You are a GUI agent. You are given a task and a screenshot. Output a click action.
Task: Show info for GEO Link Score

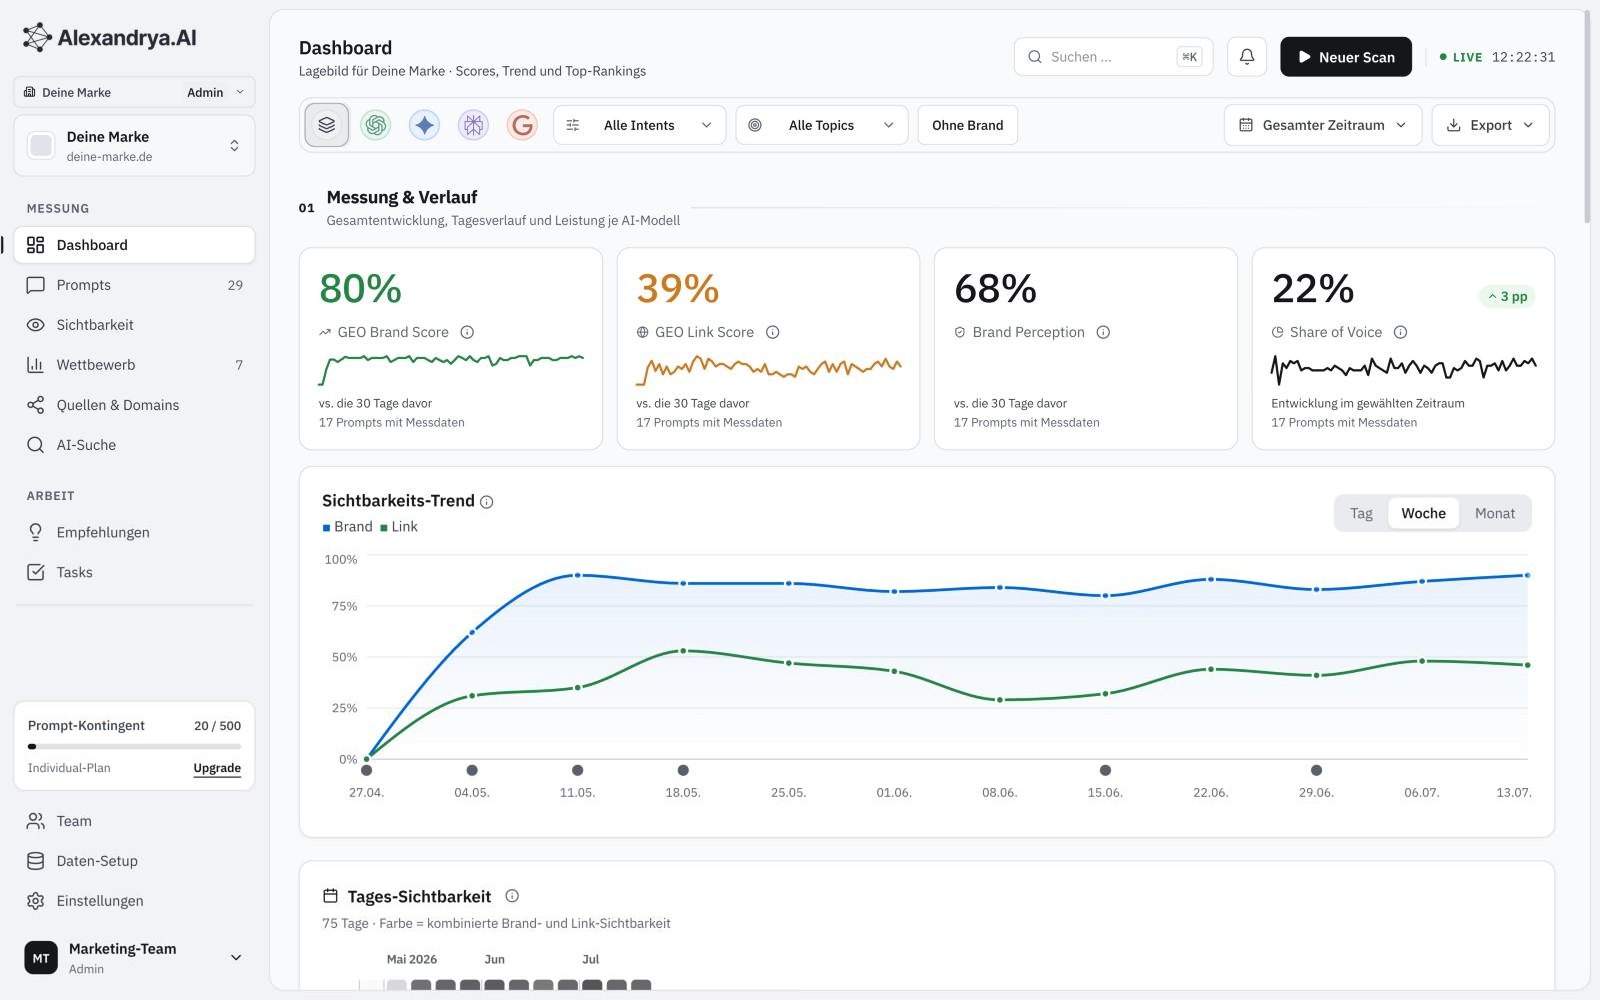coord(772,332)
